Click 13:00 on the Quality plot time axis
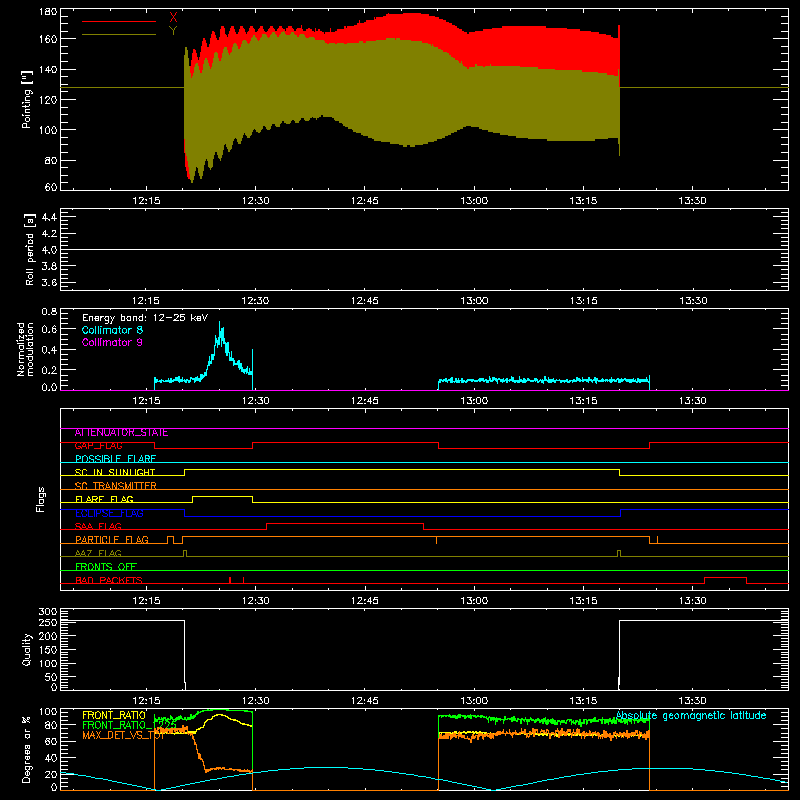 click(474, 701)
